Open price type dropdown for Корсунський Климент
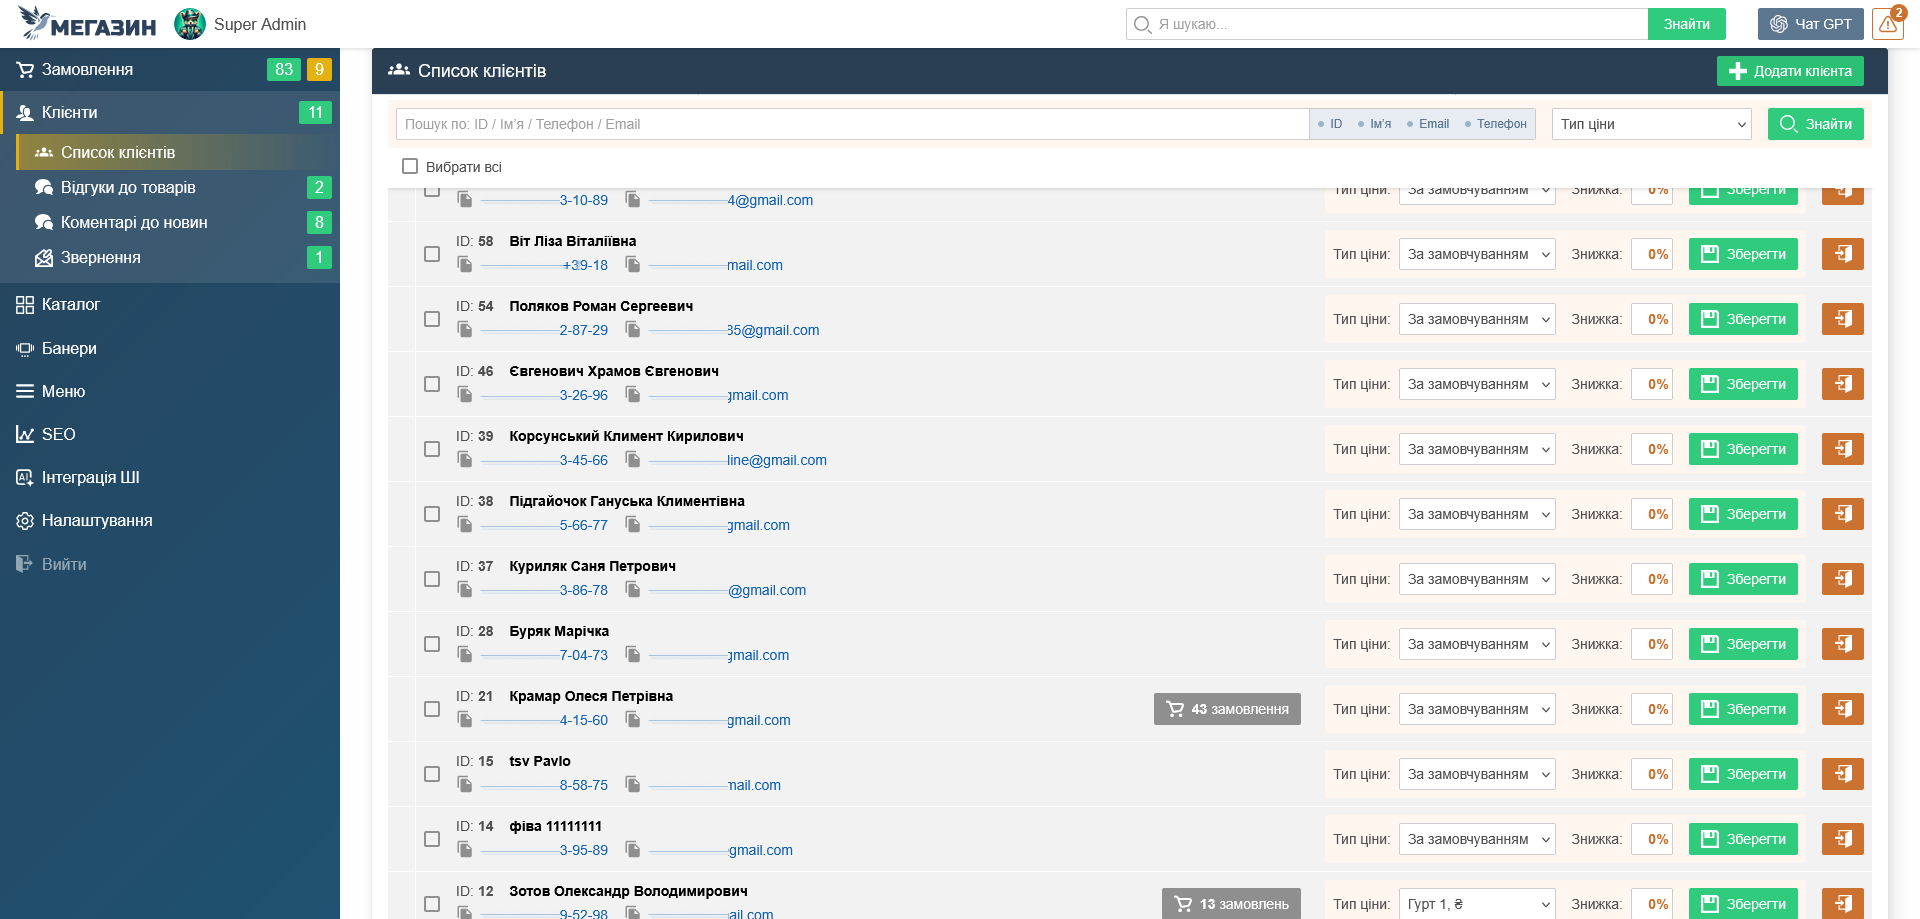This screenshot has height=919, width=1920. pos(1477,449)
